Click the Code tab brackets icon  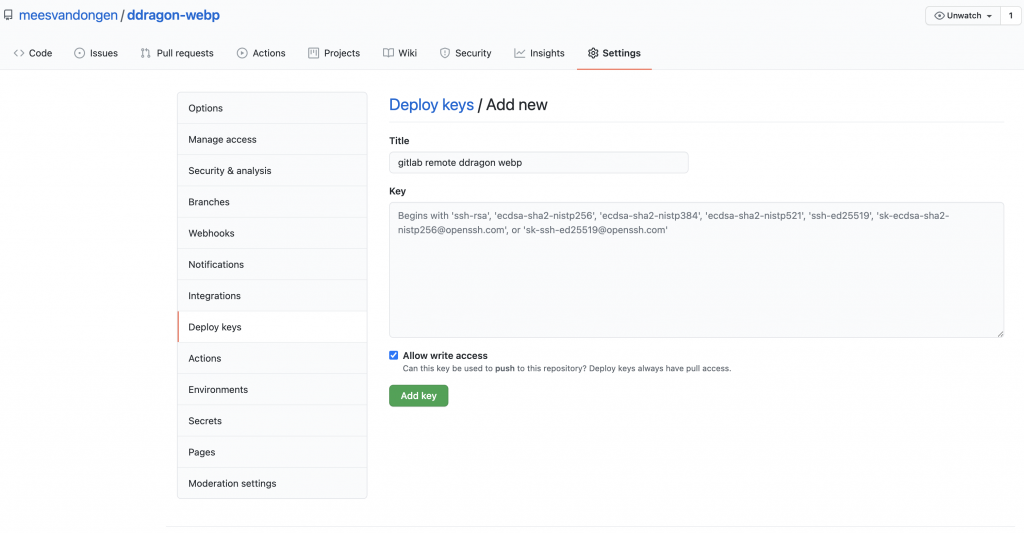19,53
